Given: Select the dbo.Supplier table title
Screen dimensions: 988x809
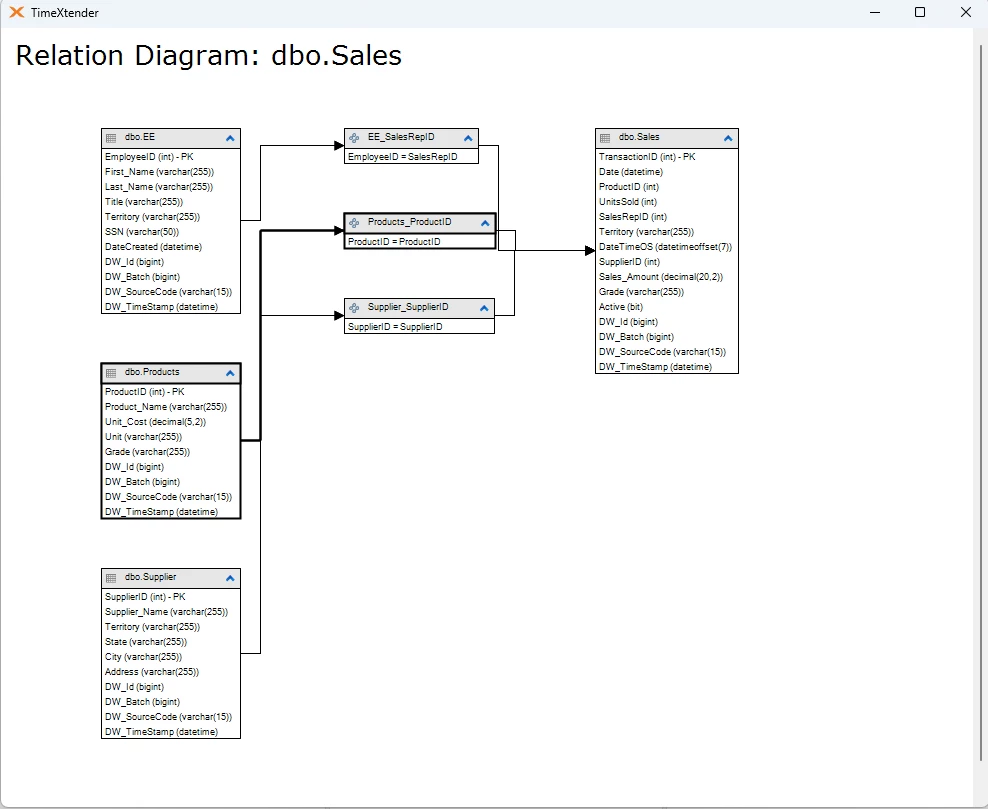Looking at the screenshot, I should point(151,577).
